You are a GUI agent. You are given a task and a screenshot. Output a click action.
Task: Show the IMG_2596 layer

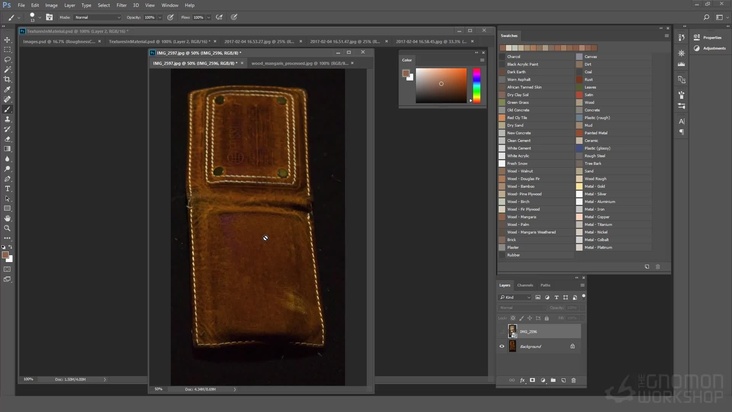[x=503, y=330]
